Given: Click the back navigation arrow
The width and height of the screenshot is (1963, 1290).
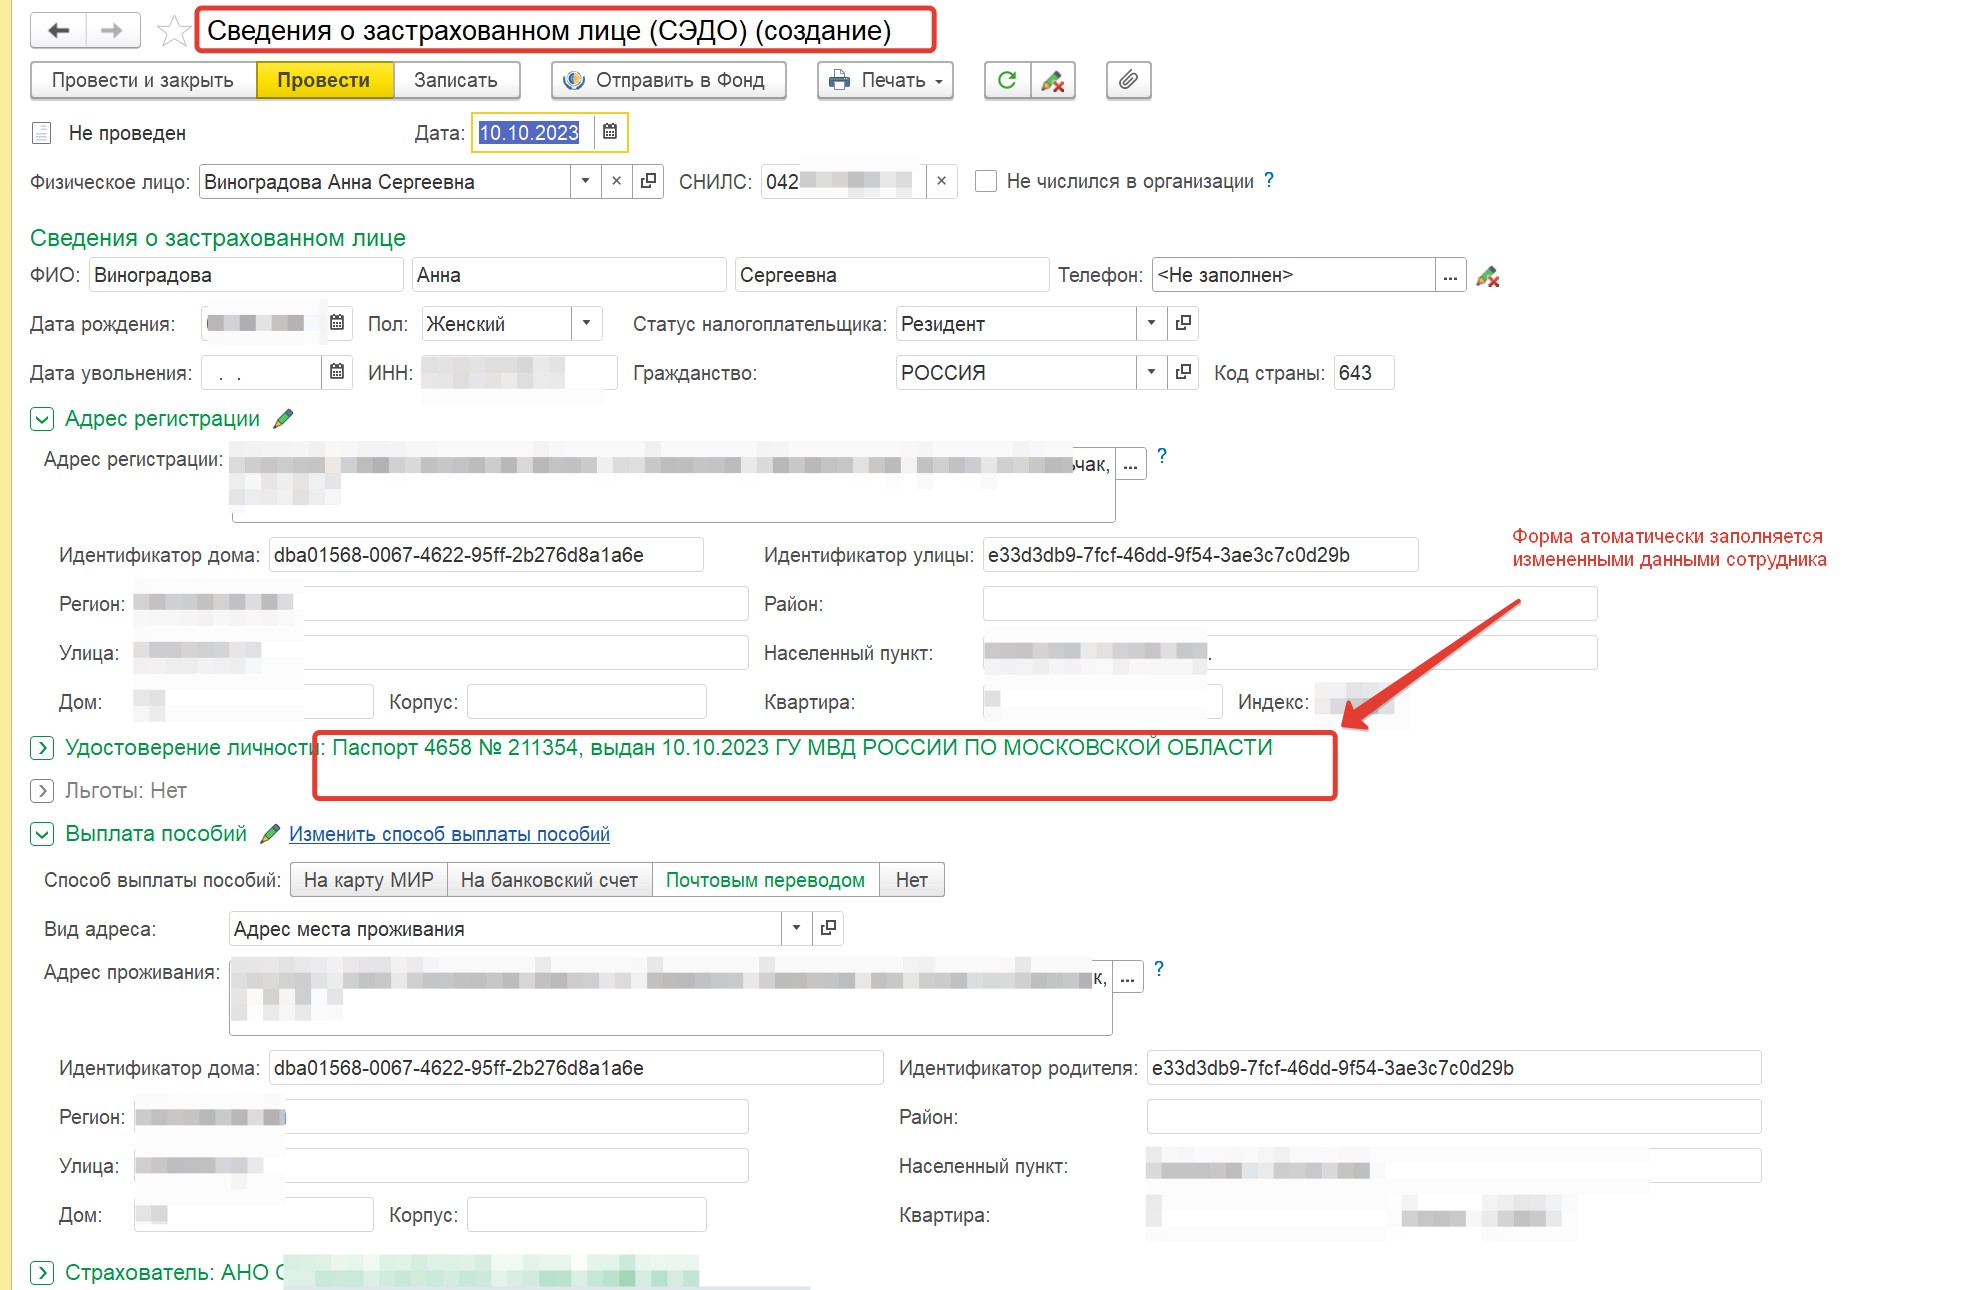Looking at the screenshot, I should 59,31.
